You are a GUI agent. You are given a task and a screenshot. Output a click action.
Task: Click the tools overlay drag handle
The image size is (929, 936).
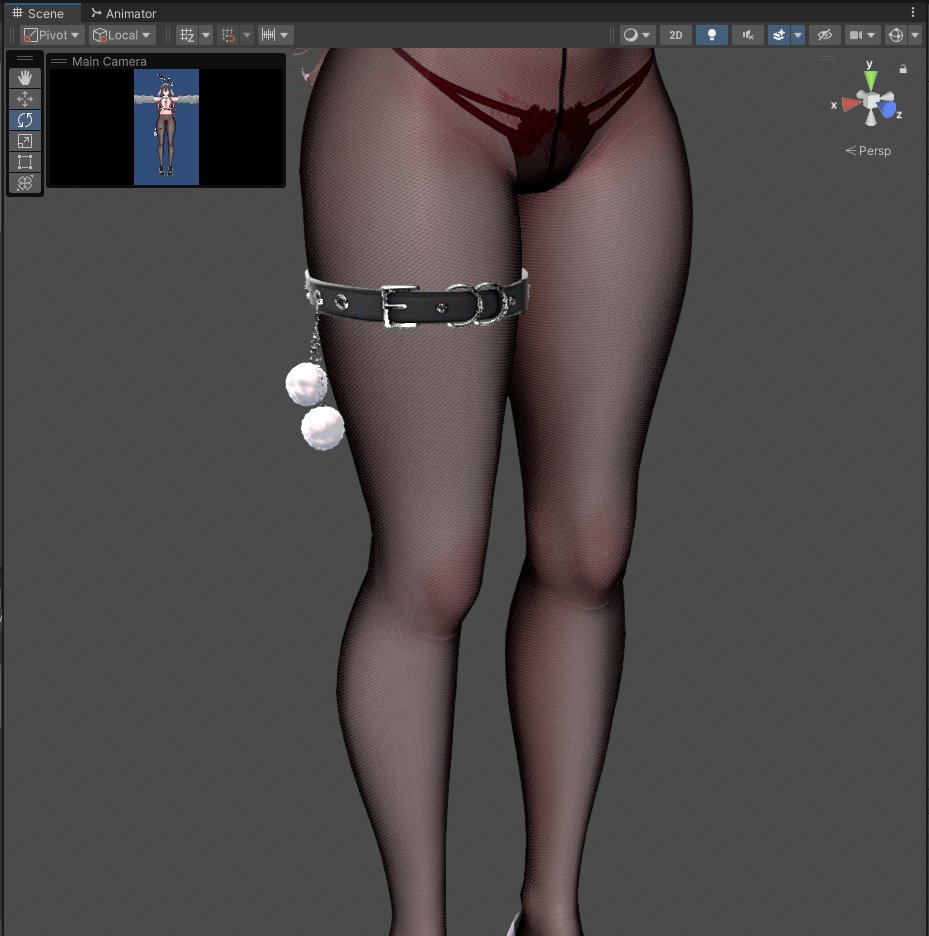[25, 58]
